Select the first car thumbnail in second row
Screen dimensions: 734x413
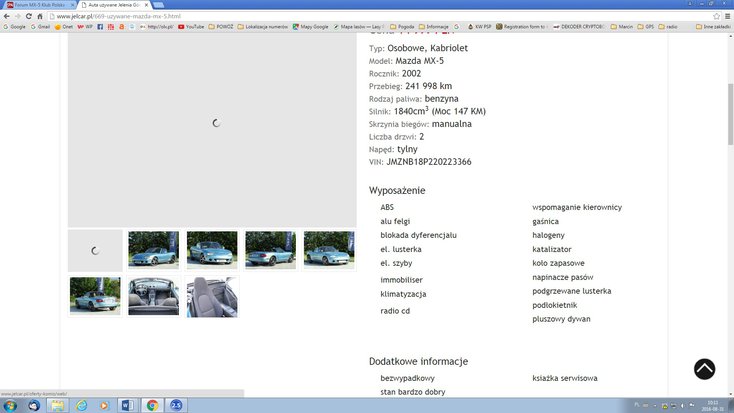[x=95, y=296]
